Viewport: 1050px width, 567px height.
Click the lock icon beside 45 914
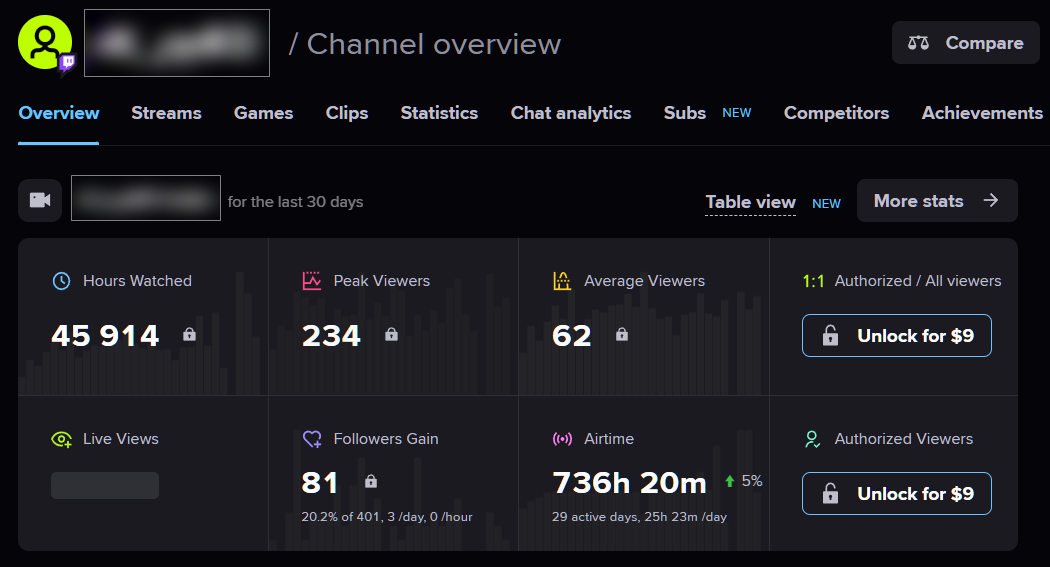point(190,334)
